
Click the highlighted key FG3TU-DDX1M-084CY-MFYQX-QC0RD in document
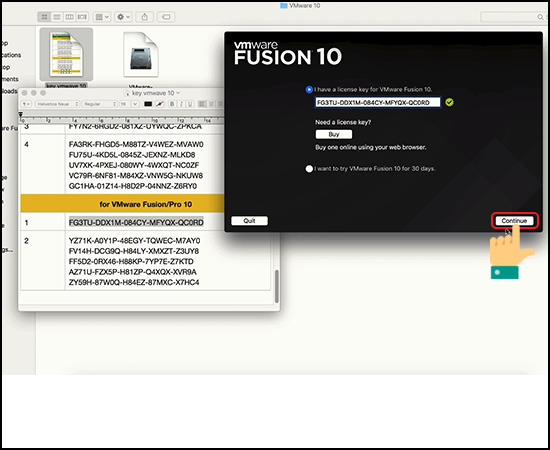pos(136,222)
